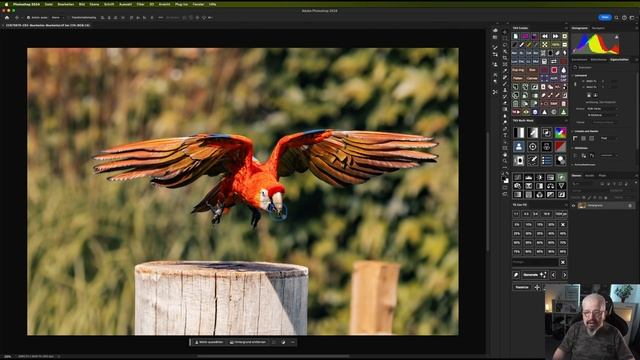Collapse the Leinwand section
Image resolution: width=640 pixels, height=360 pixels.
(x=573, y=76)
